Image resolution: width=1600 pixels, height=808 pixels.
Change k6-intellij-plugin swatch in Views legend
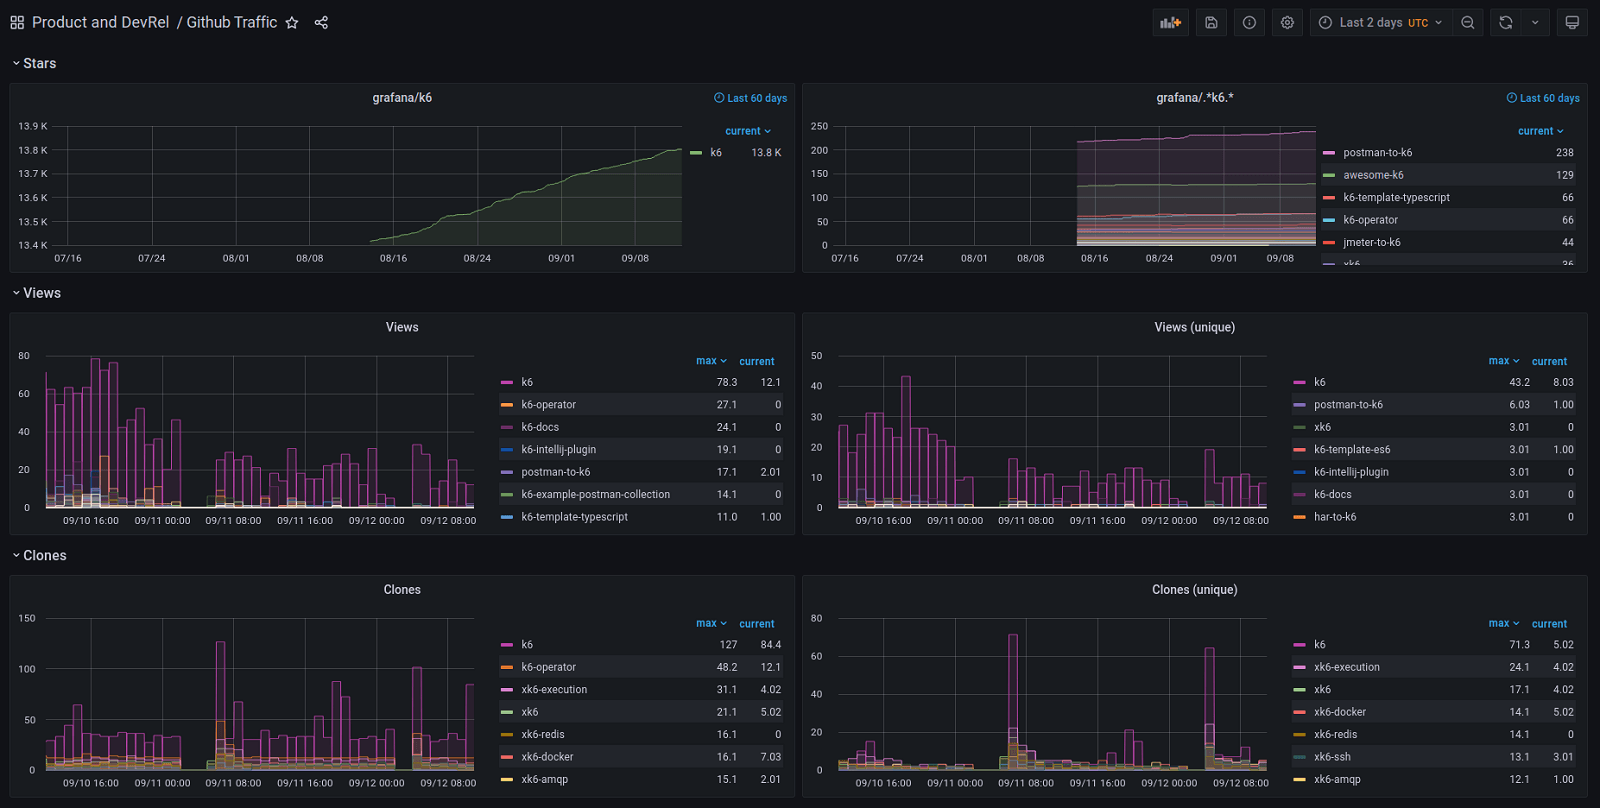[507, 450]
